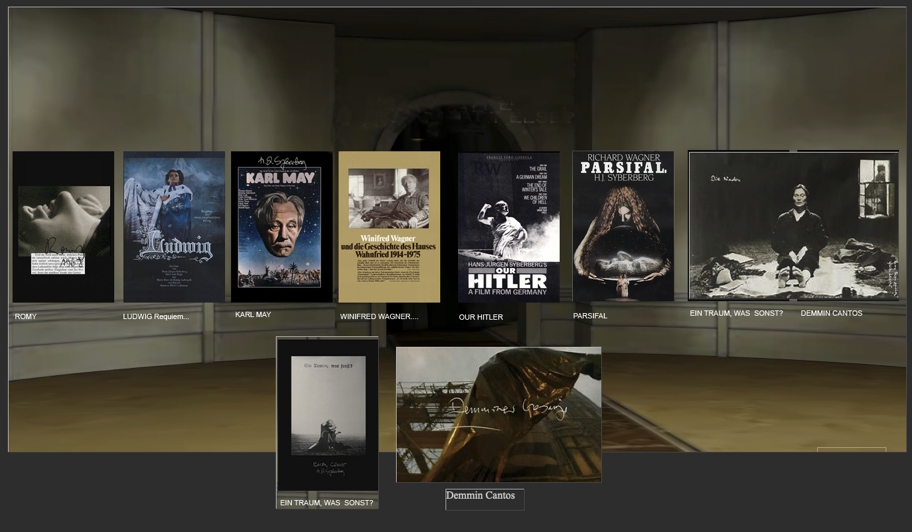The image size is (912, 532).
Task: Open the wide Die Nacht photograph
Action: click(793, 226)
